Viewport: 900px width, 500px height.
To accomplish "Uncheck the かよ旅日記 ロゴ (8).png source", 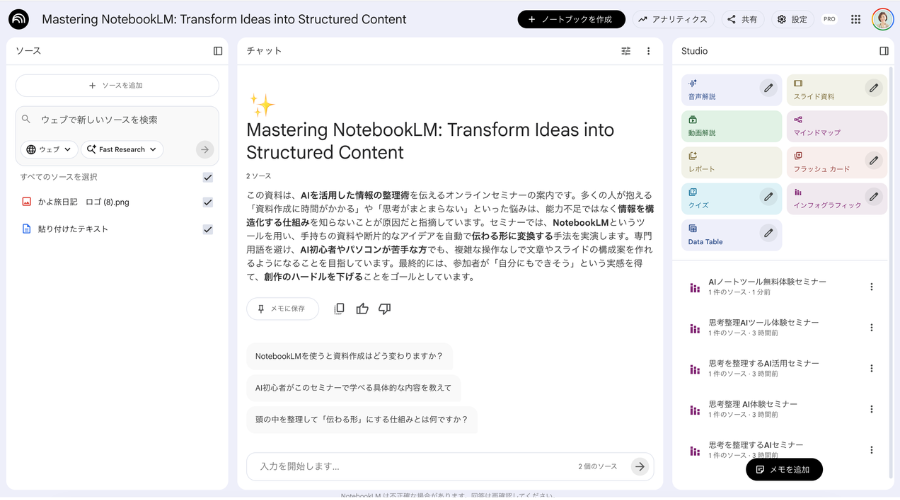I will click(x=208, y=202).
